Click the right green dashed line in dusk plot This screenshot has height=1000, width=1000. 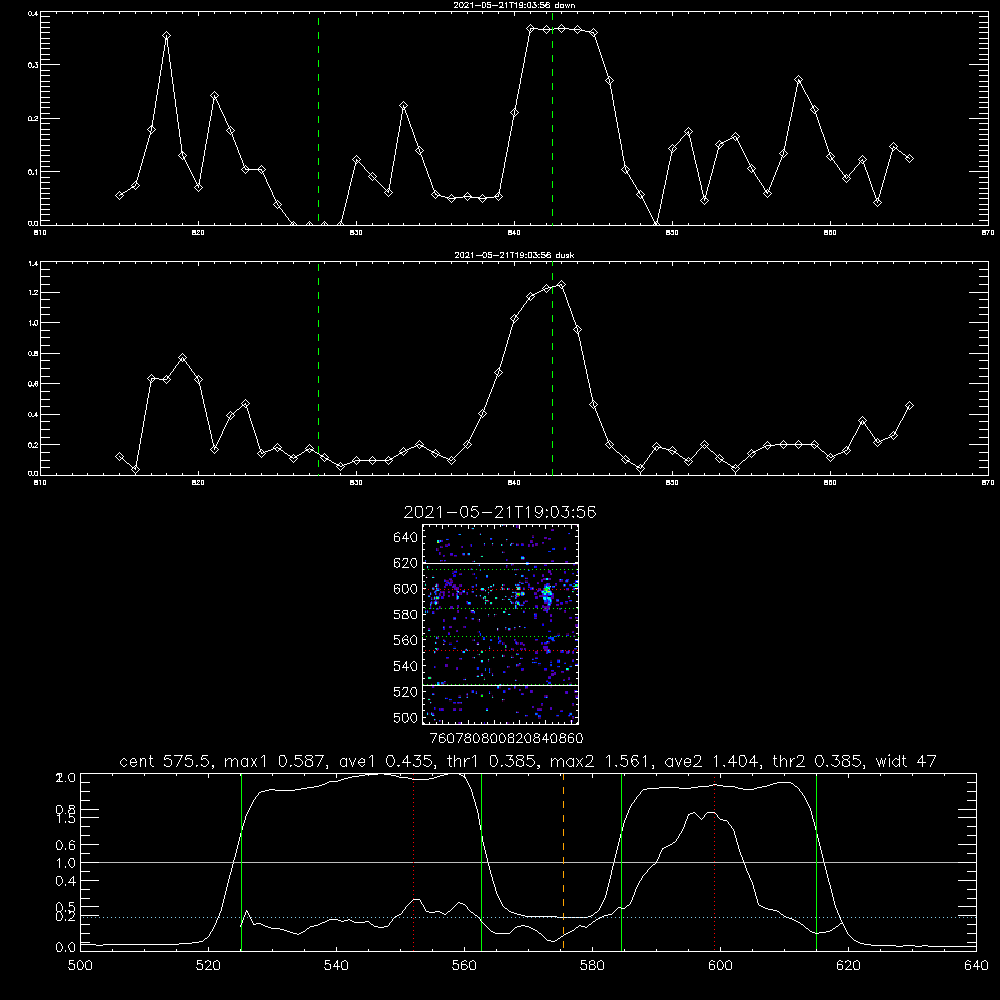552,370
